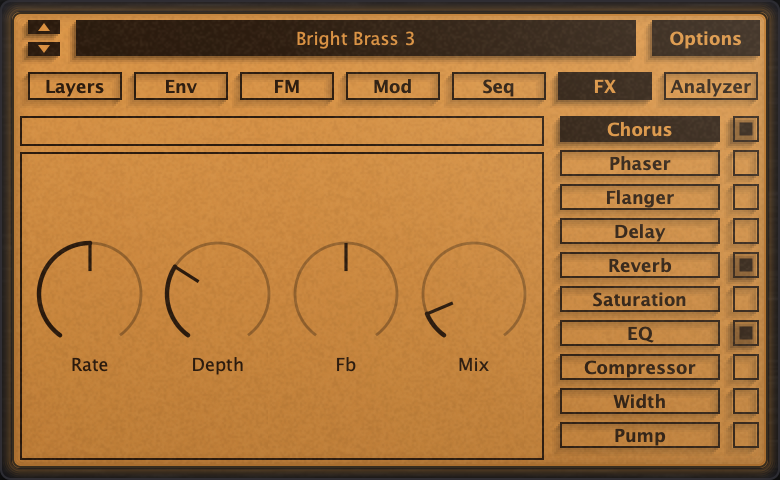Viewport: 780px width, 480px height.
Task: Select the previous preset with up arrow
Action: [x=44, y=27]
